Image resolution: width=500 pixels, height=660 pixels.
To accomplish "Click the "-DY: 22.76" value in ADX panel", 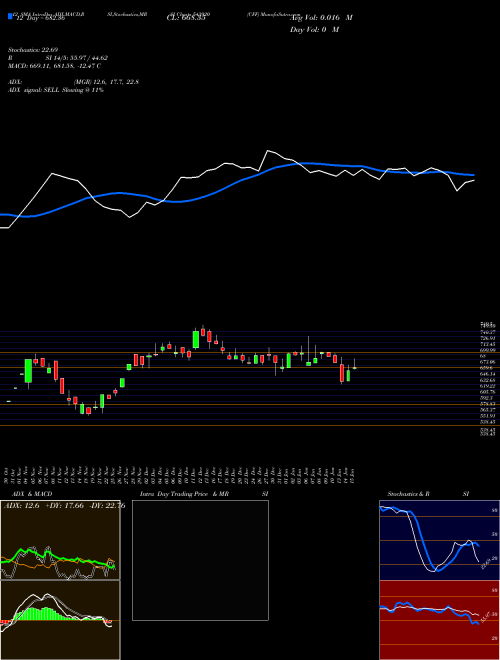I will pyautogui.click(x=107, y=506).
